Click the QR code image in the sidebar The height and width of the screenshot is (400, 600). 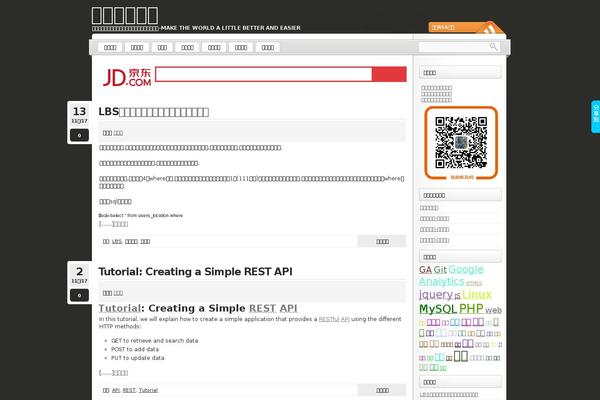pos(461,143)
